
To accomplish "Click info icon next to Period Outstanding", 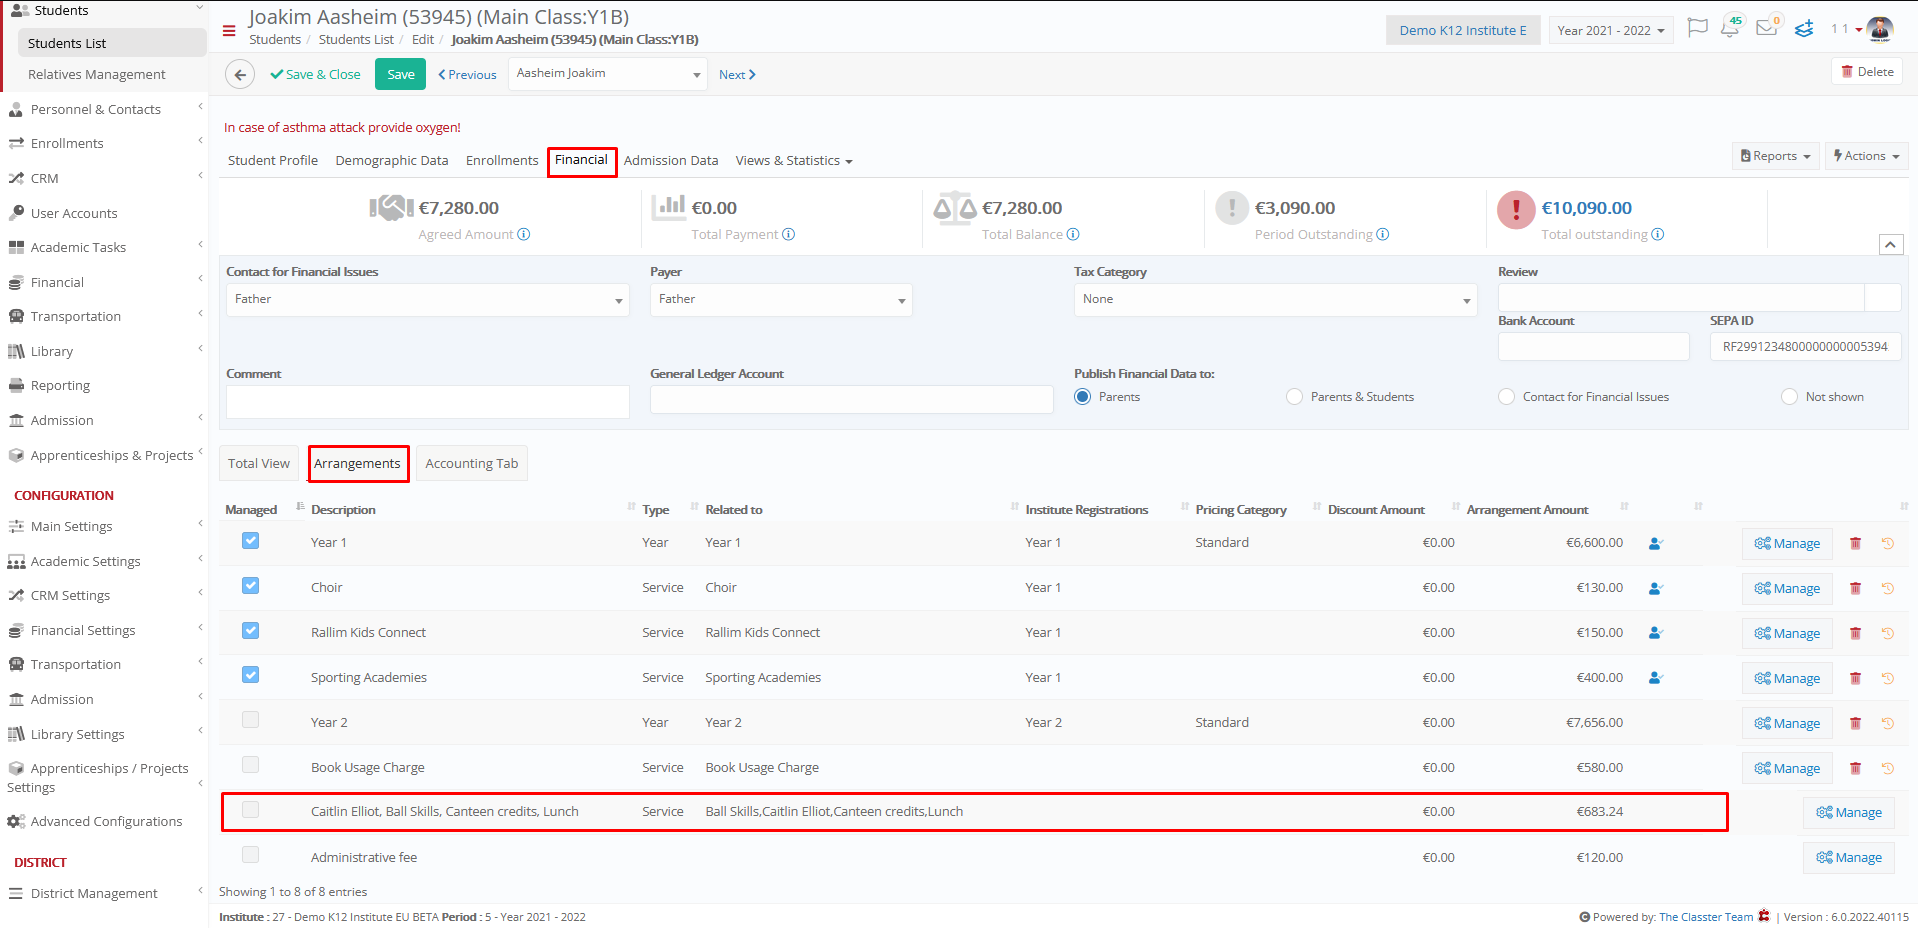I will [x=1383, y=235].
